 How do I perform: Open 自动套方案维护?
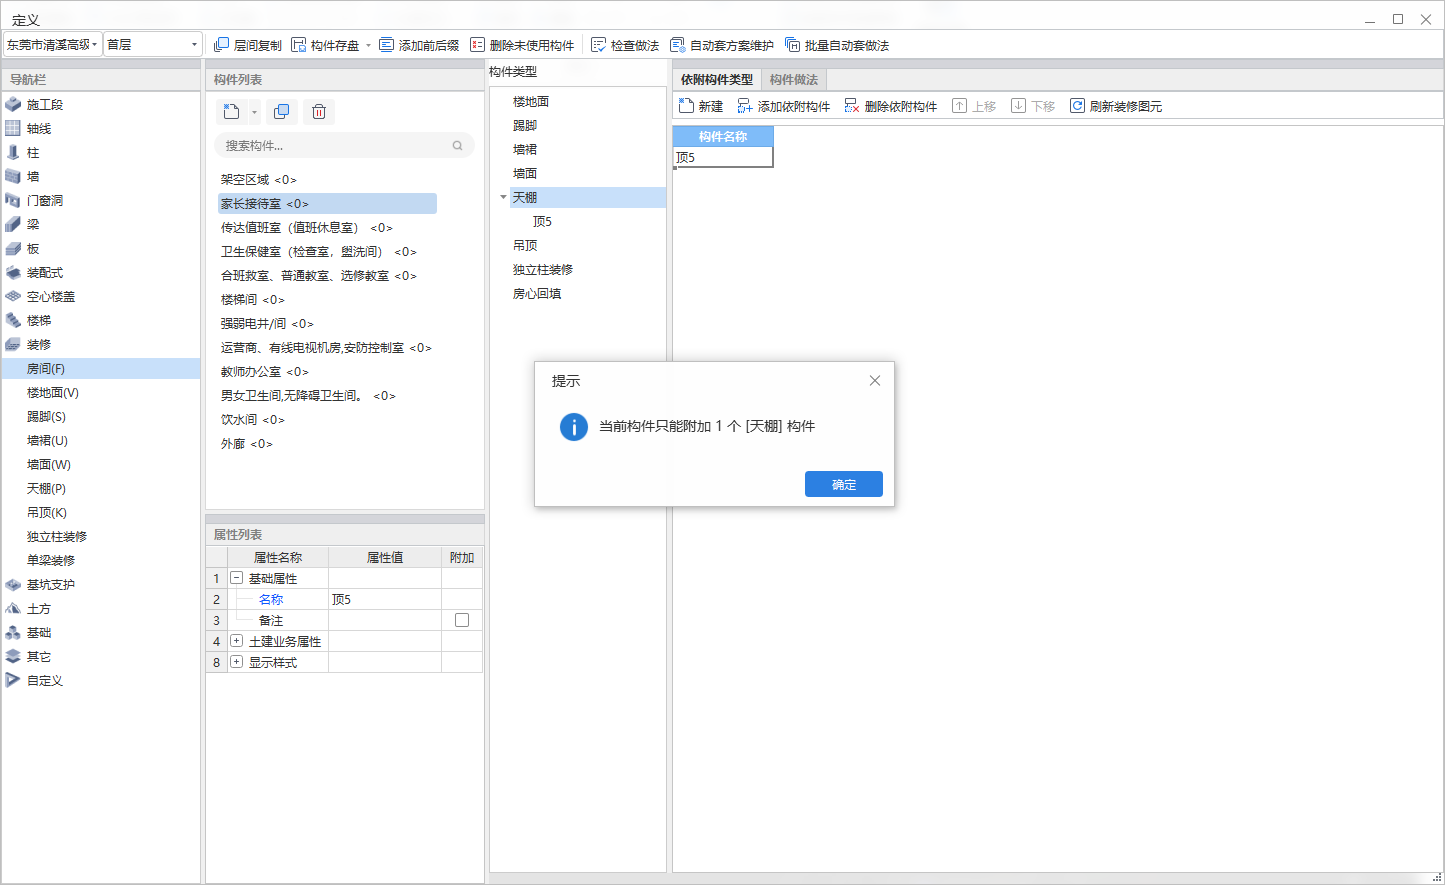coord(721,45)
